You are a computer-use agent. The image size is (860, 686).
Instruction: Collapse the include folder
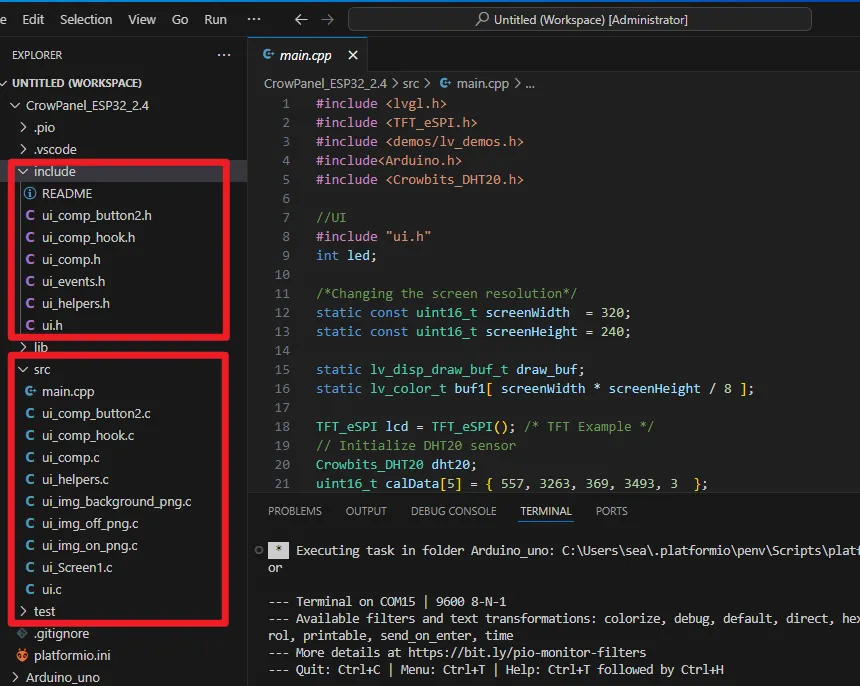[x=22, y=172]
